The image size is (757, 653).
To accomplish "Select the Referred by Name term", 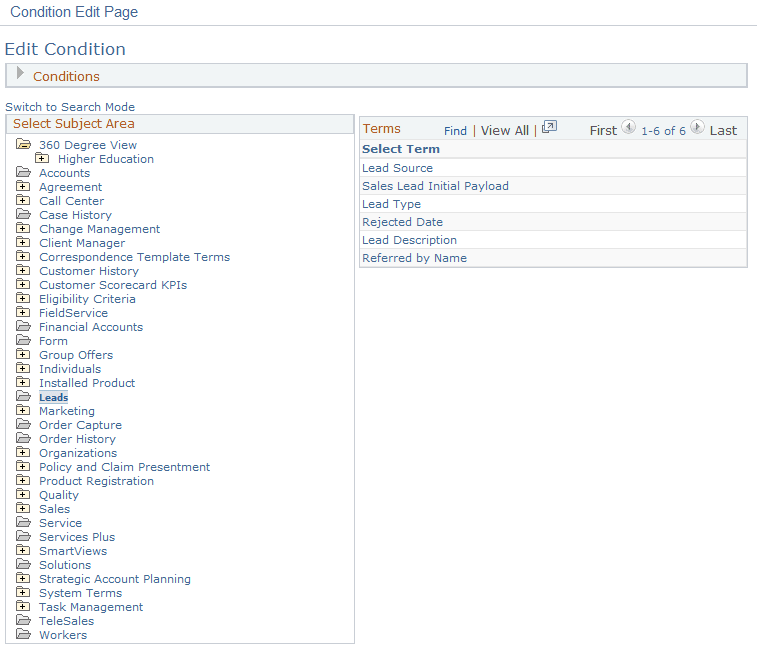I will pos(415,258).
